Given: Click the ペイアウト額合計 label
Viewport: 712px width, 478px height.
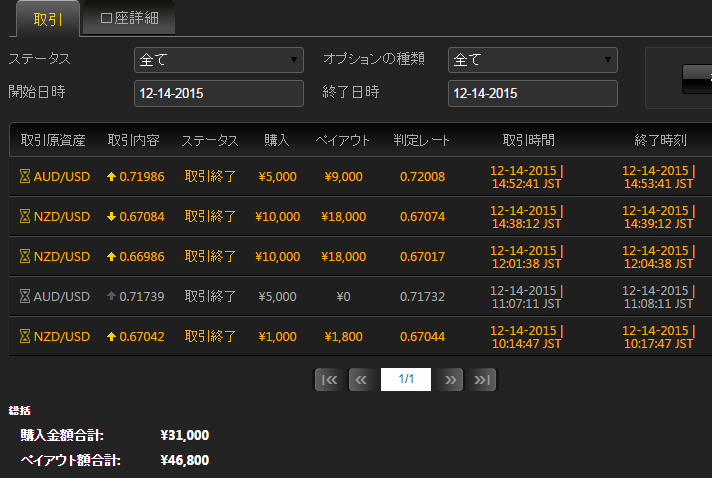Looking at the screenshot, I should coord(71,460).
